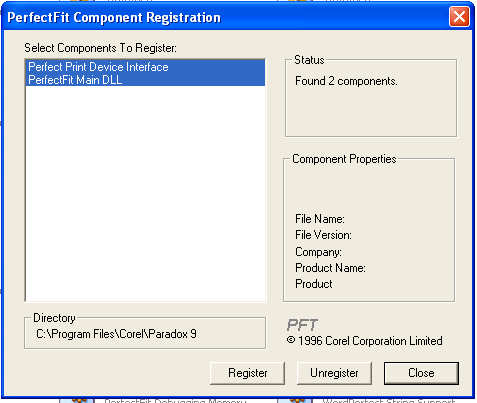Click the File Version label
The width and height of the screenshot is (477, 403).
pos(323,235)
